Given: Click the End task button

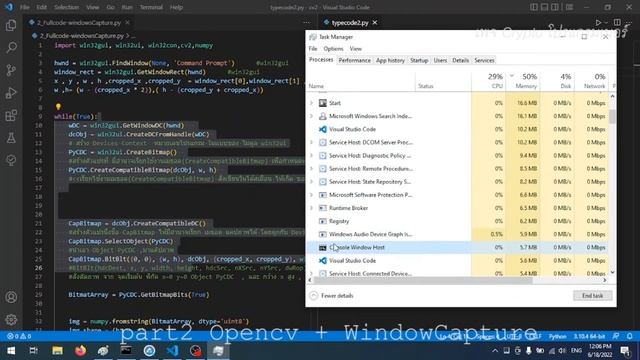Looking at the screenshot, I should [592, 296].
